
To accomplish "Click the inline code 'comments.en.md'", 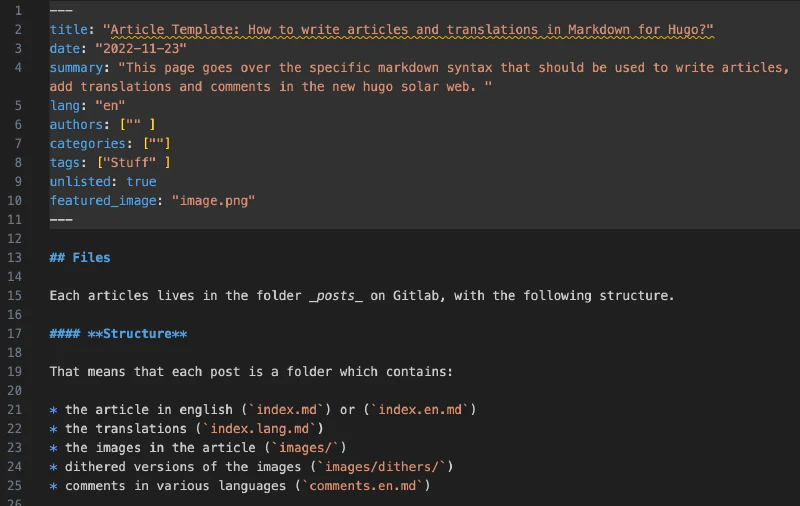I will (x=362, y=486).
